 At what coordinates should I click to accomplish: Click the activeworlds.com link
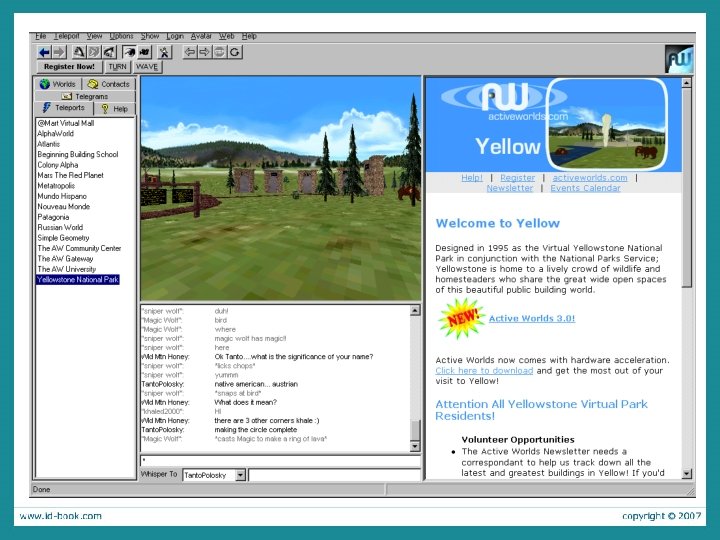[x=590, y=178]
